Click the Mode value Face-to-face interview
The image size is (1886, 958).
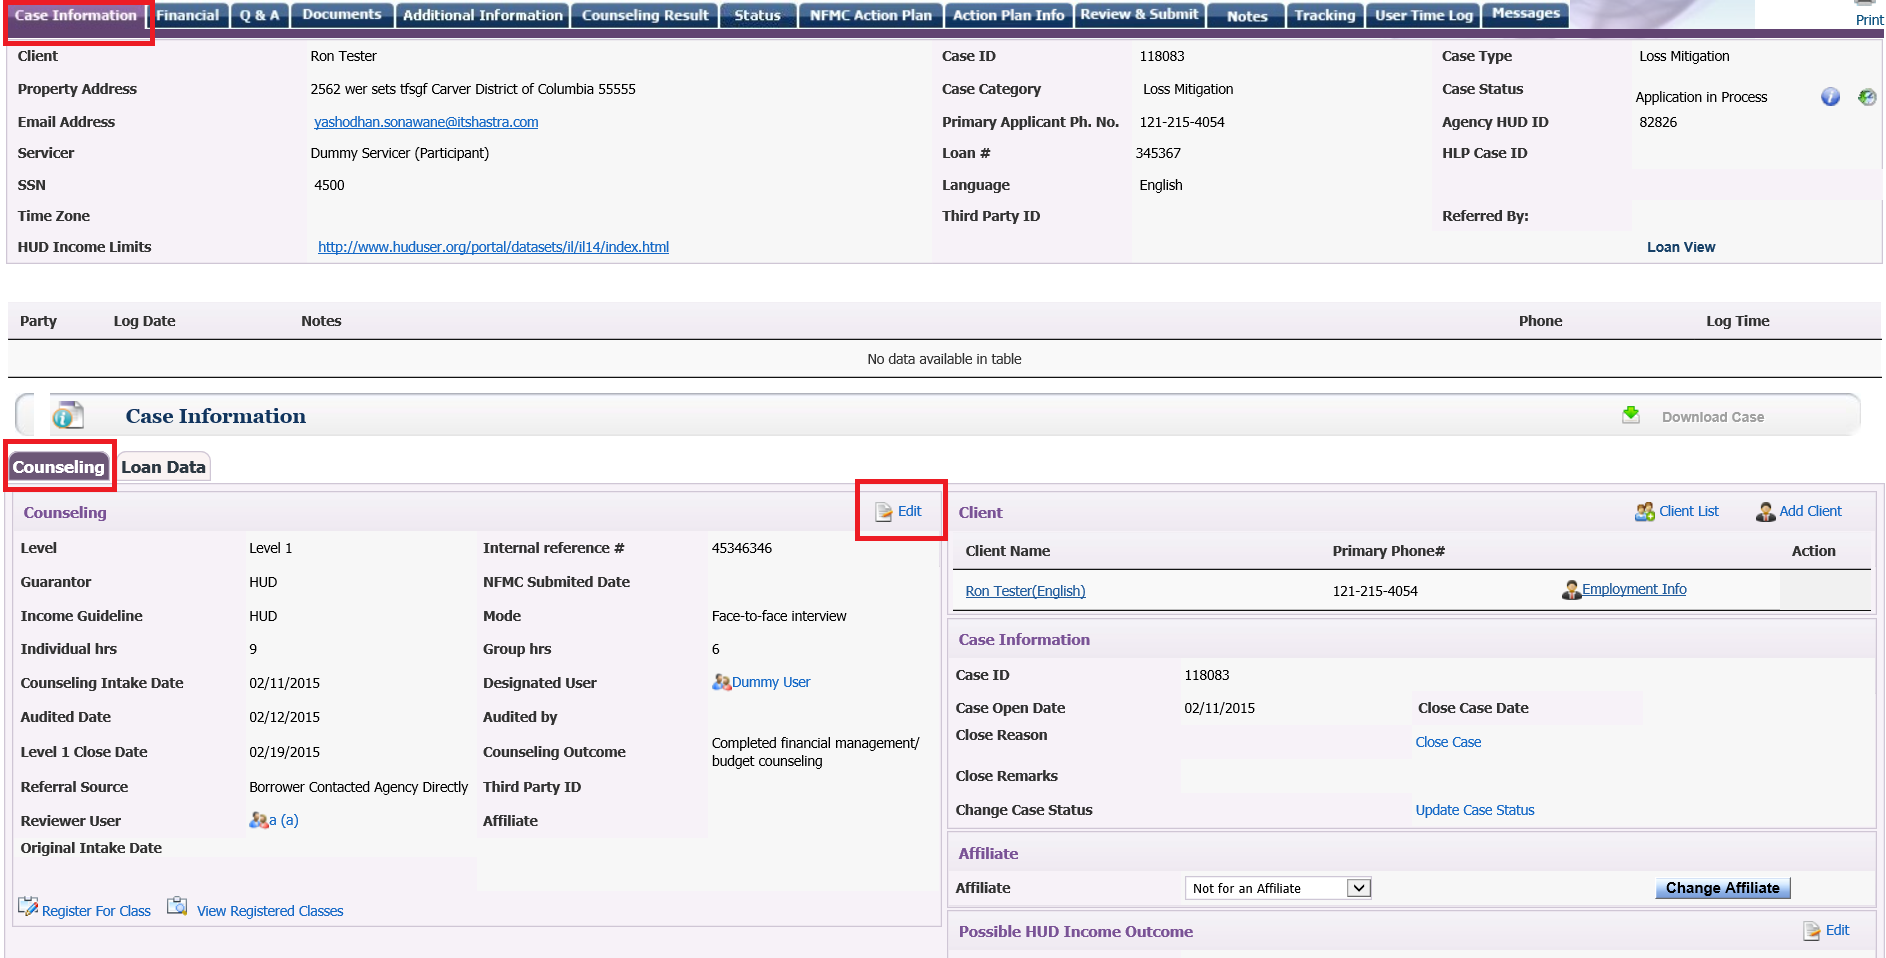point(778,616)
